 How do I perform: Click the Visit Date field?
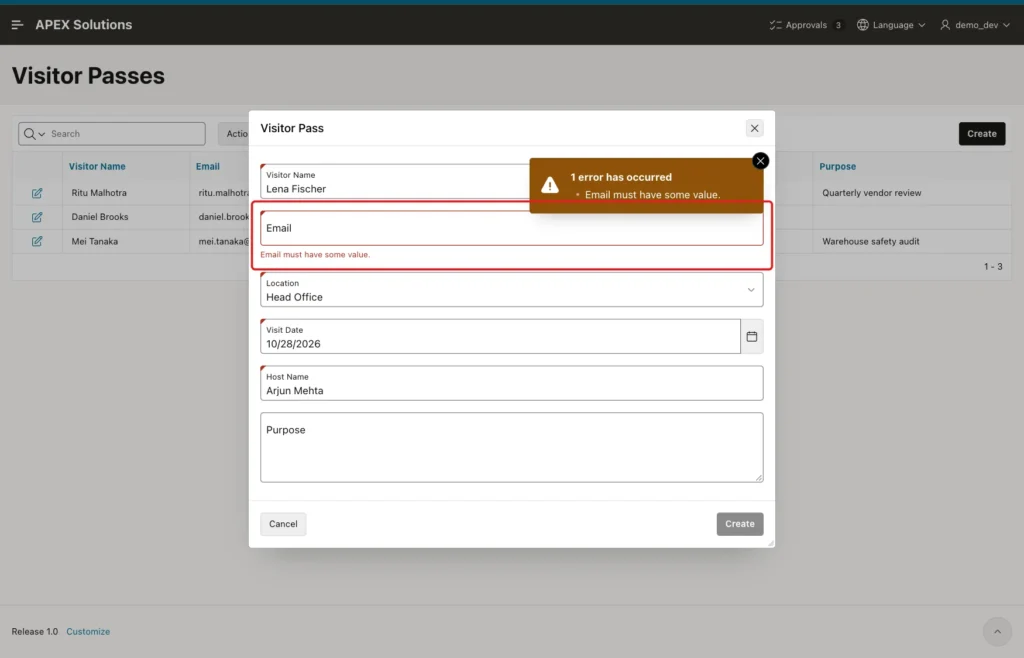click(x=500, y=337)
